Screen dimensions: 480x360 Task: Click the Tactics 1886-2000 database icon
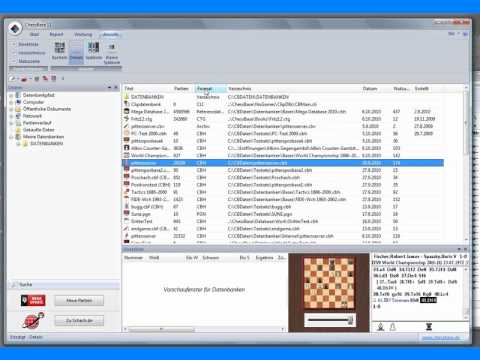pyautogui.click(x=127, y=192)
